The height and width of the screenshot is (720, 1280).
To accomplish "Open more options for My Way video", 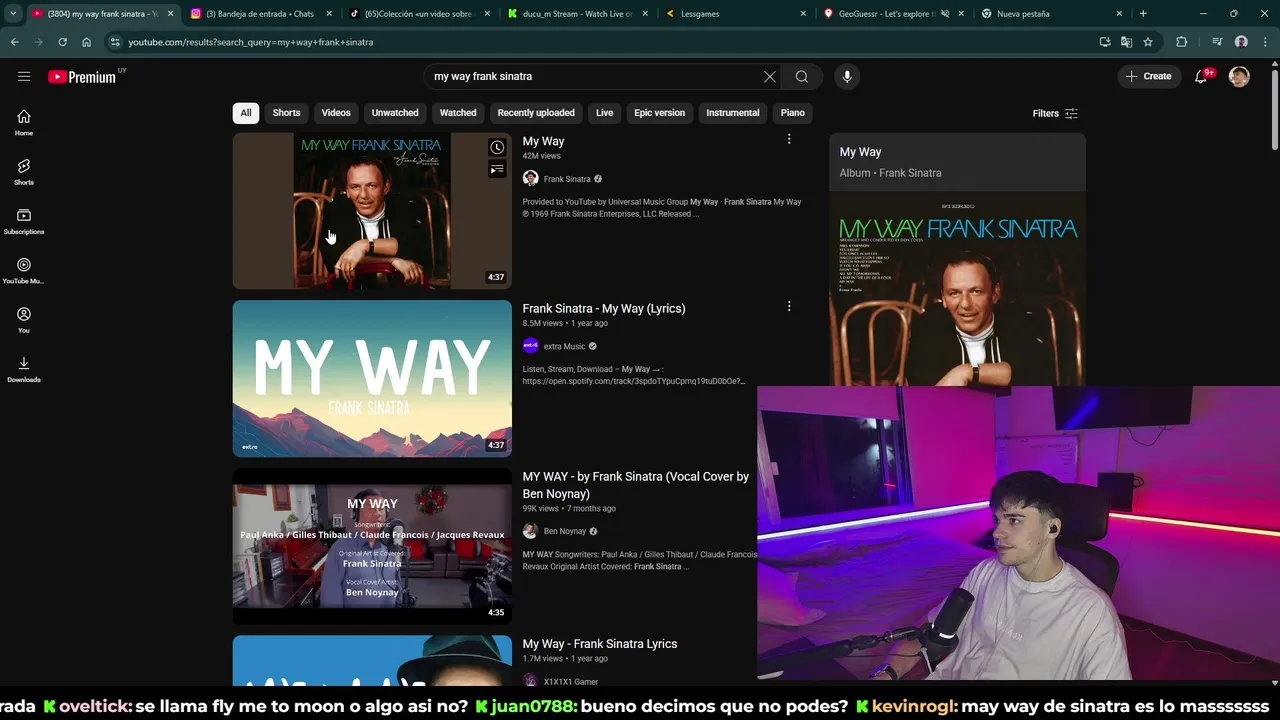I will tap(789, 140).
